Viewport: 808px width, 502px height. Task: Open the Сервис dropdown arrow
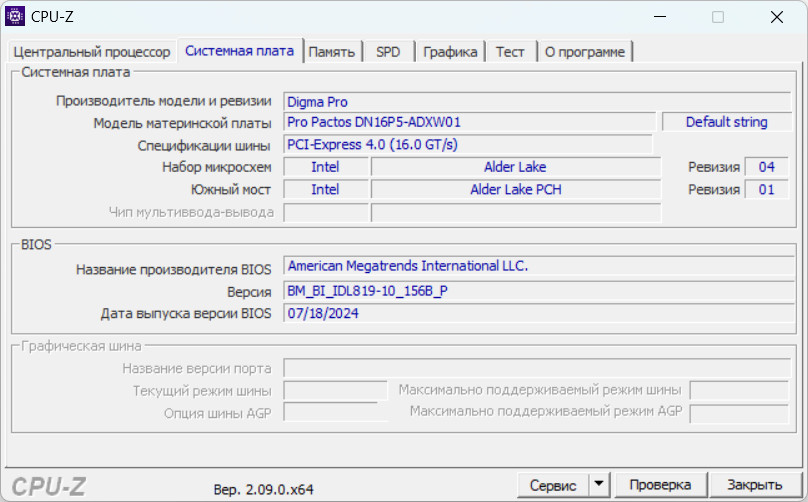coord(599,484)
